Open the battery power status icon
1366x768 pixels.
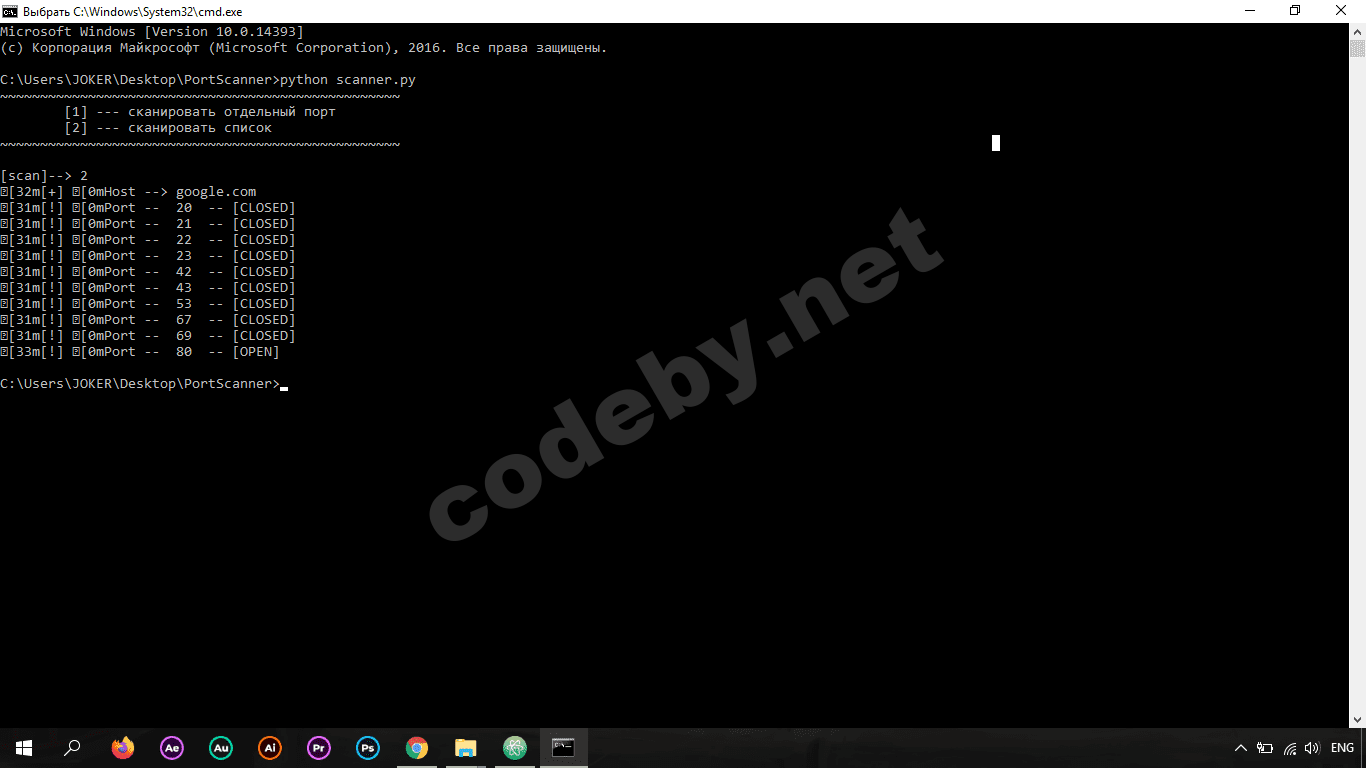[x=1265, y=748]
